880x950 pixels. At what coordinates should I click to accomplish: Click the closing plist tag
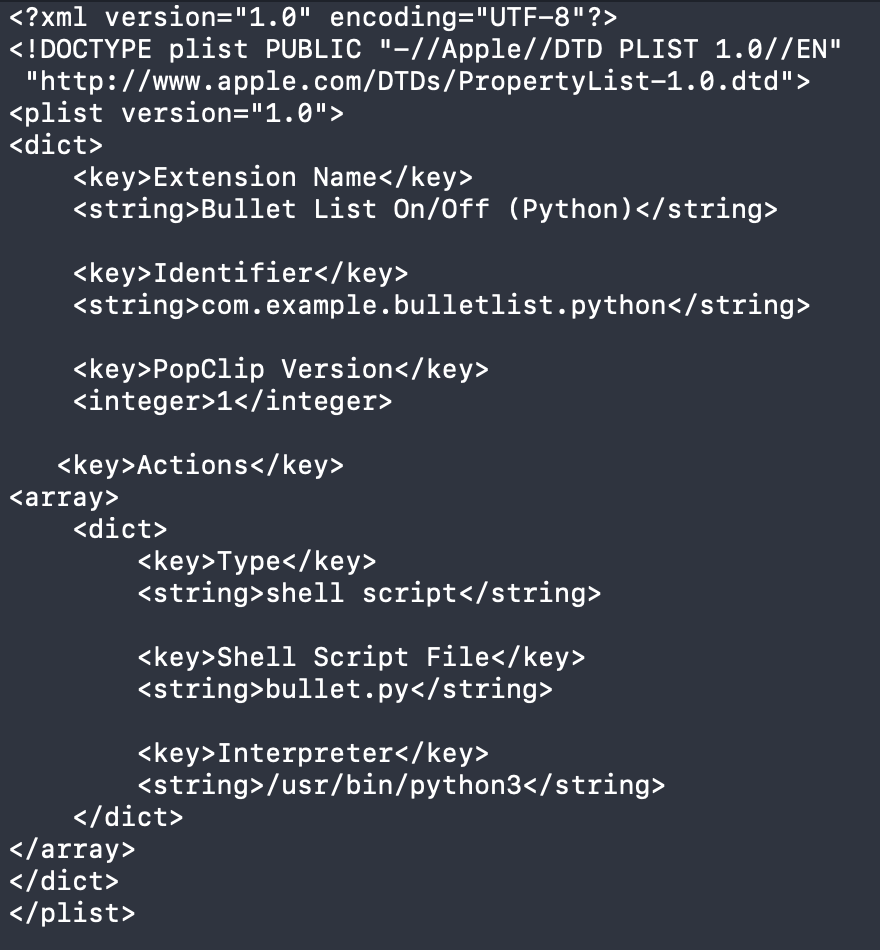pos(72,913)
